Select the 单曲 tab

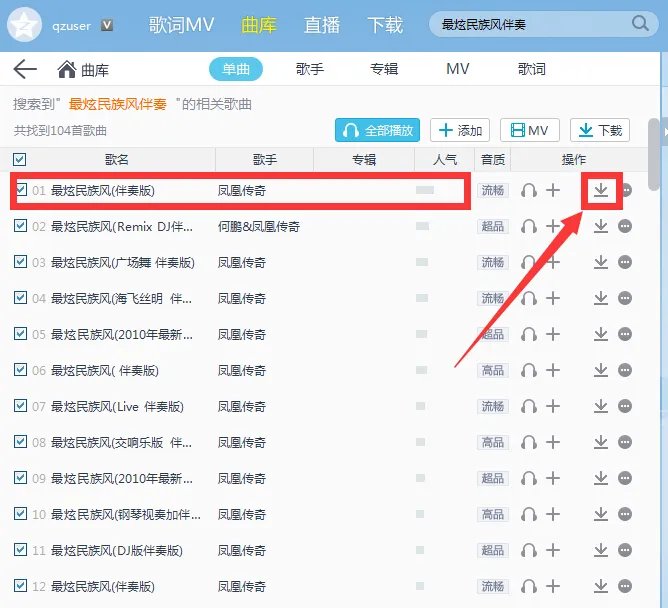(236, 69)
